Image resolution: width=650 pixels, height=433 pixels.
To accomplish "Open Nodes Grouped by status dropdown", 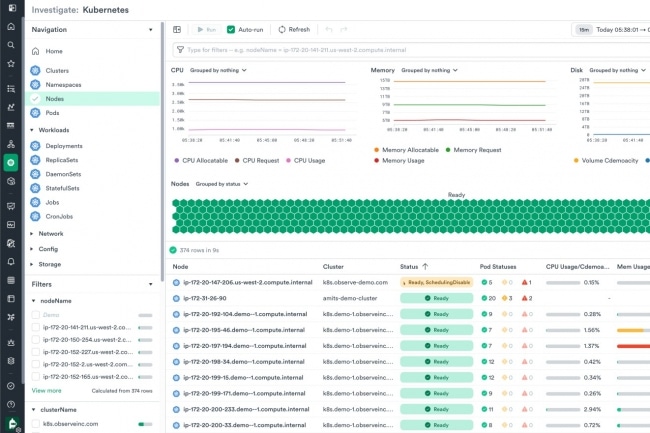I will (222, 184).
